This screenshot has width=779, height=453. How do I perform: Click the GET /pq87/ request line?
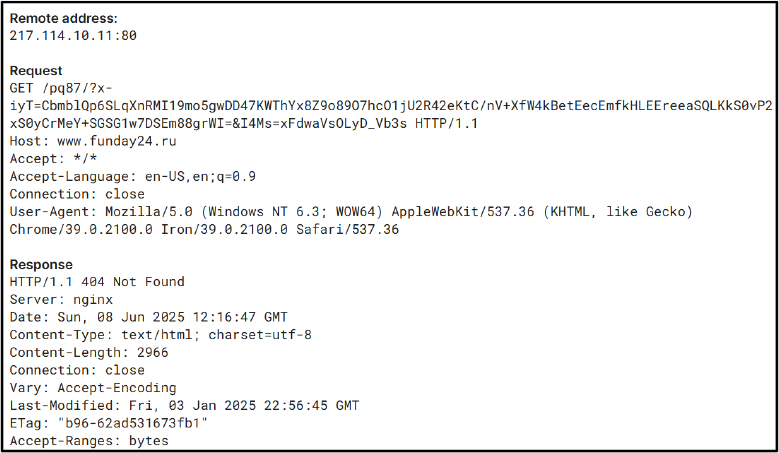(x=61, y=88)
